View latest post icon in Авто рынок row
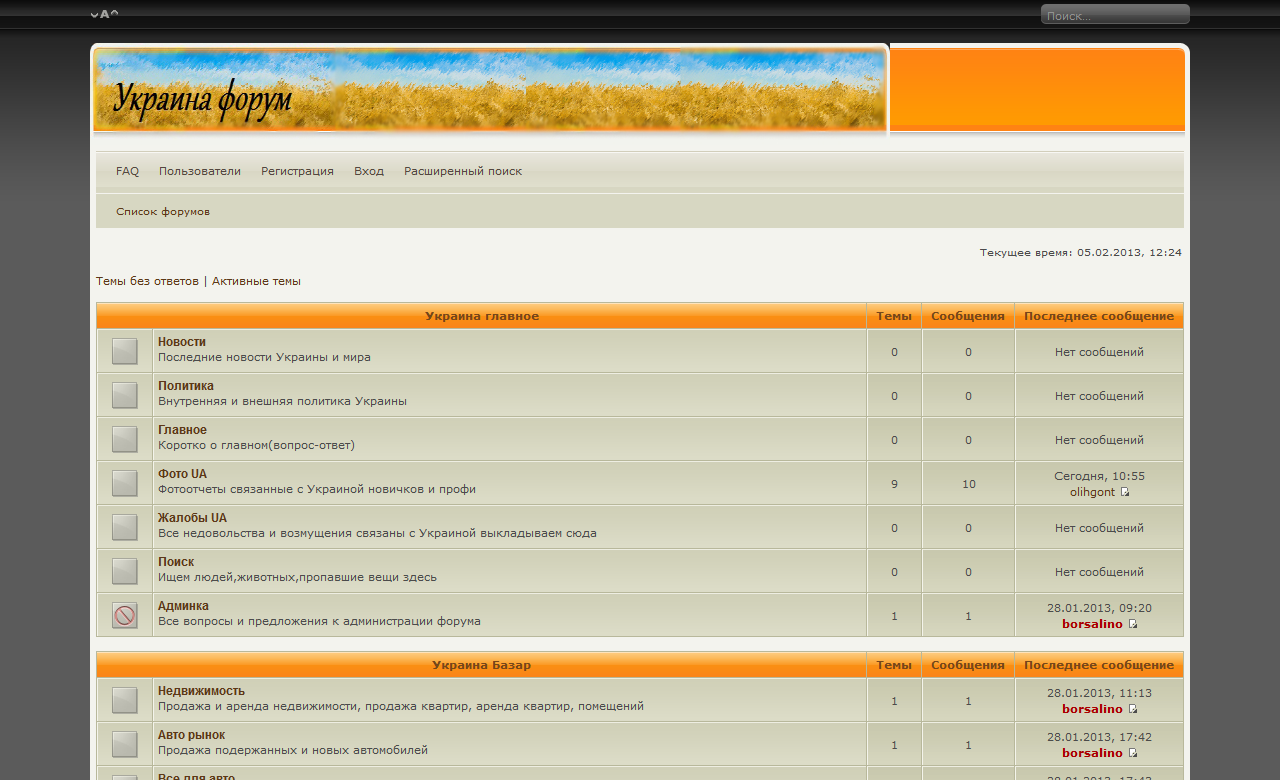 click(x=1133, y=753)
